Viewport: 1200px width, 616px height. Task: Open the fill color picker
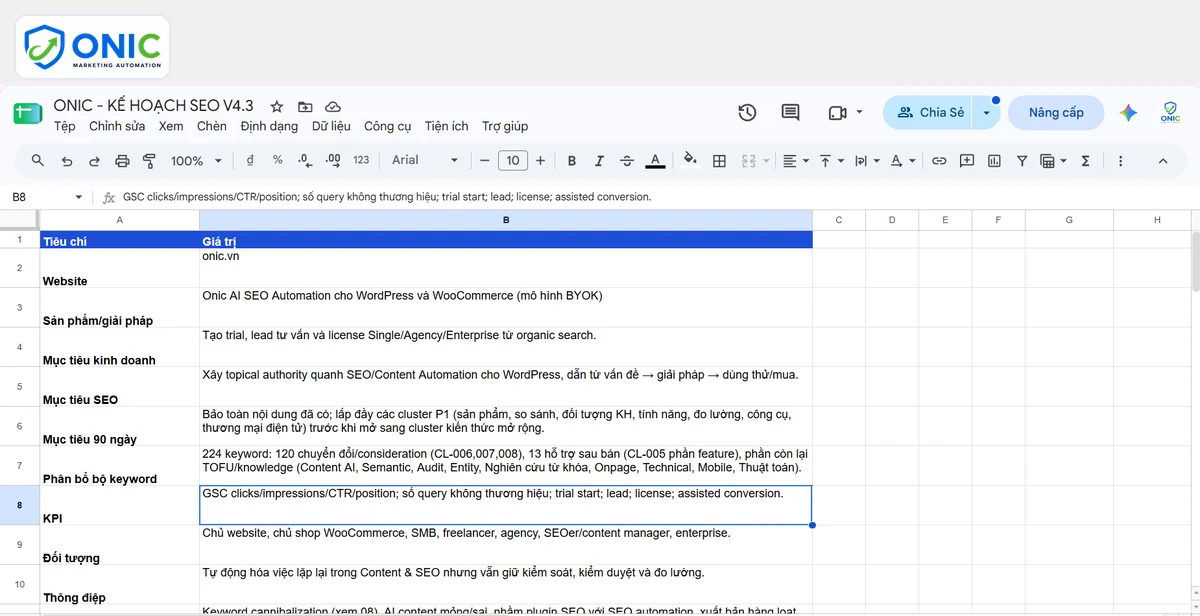[x=690, y=160]
